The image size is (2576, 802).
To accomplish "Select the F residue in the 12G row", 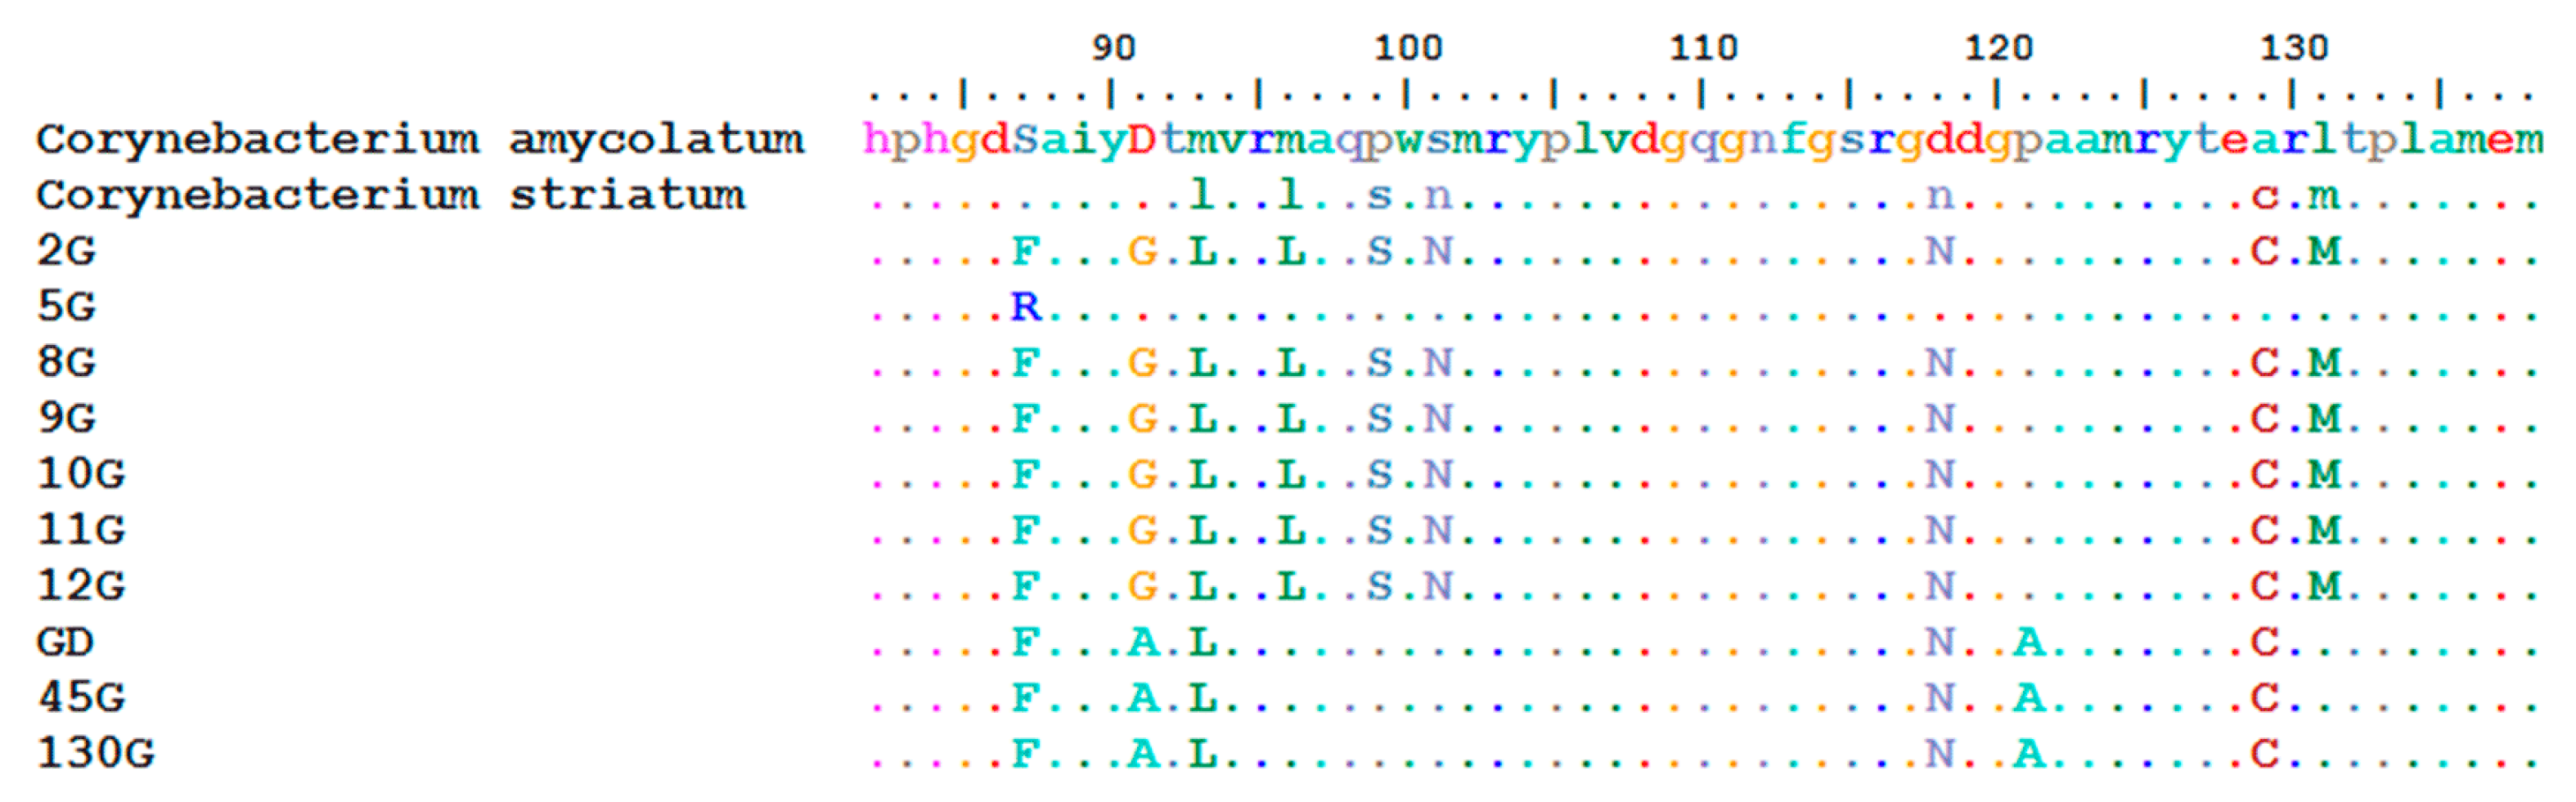I will click(1026, 587).
